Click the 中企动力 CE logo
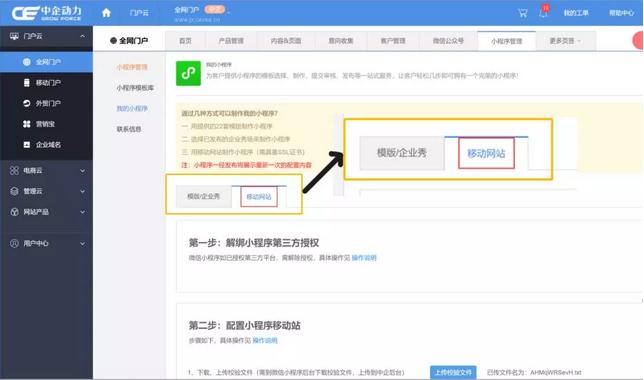The width and height of the screenshot is (644, 380). coord(47,13)
